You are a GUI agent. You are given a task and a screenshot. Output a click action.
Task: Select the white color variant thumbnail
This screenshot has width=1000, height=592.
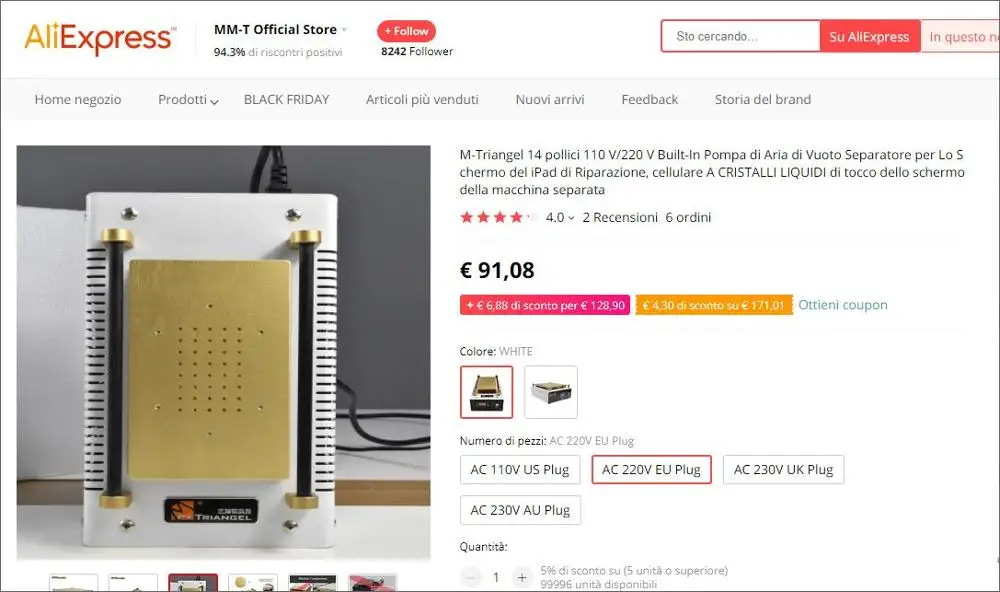(x=487, y=392)
